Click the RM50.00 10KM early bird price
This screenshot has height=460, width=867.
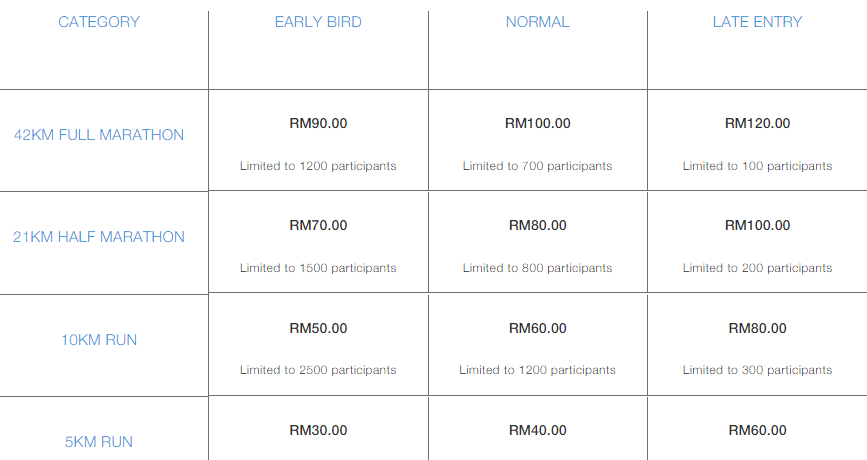pyautogui.click(x=318, y=328)
